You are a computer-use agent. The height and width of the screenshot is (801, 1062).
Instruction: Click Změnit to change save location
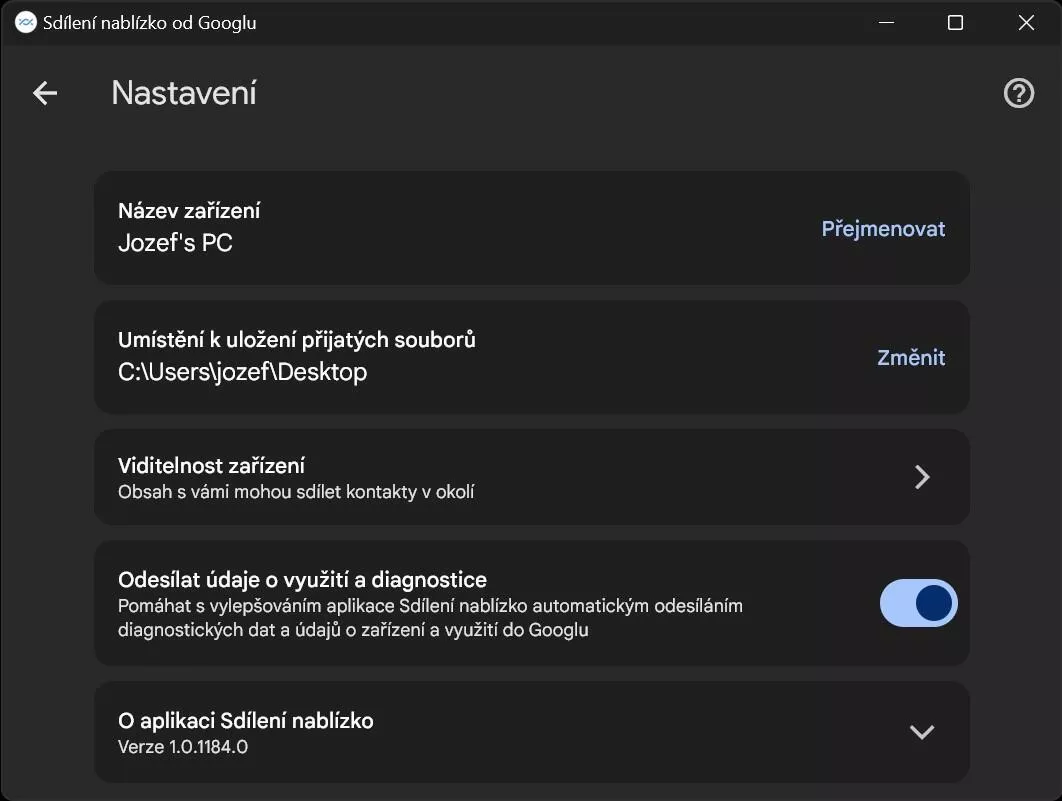click(911, 358)
